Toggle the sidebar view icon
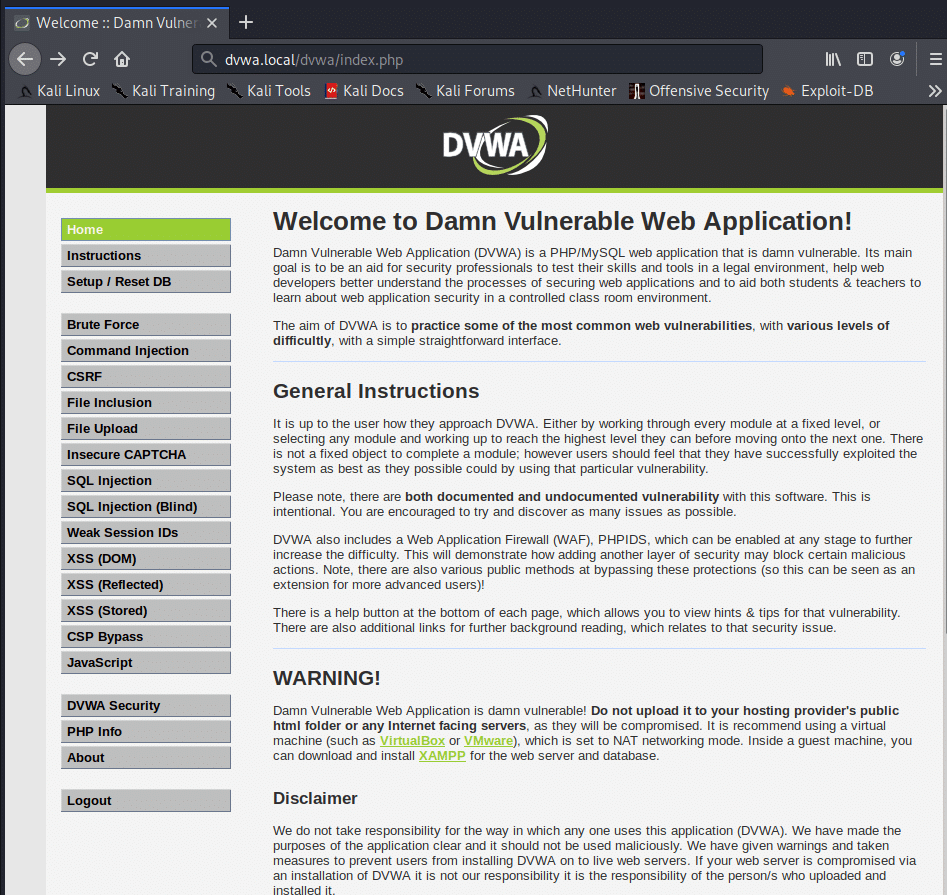947x895 pixels. coord(865,59)
